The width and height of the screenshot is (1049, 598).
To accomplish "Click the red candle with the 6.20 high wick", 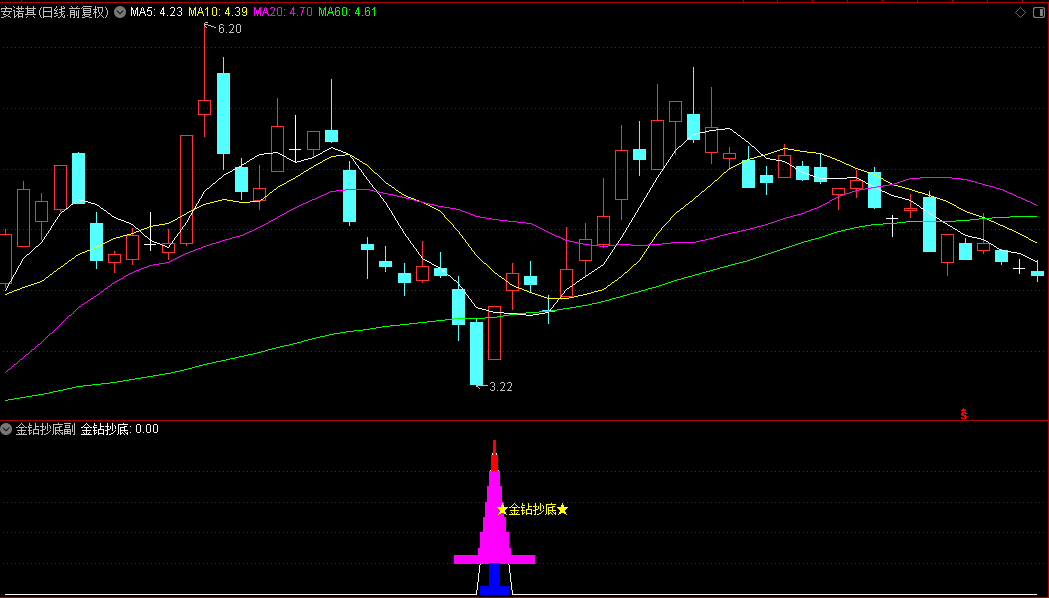I will [204, 107].
